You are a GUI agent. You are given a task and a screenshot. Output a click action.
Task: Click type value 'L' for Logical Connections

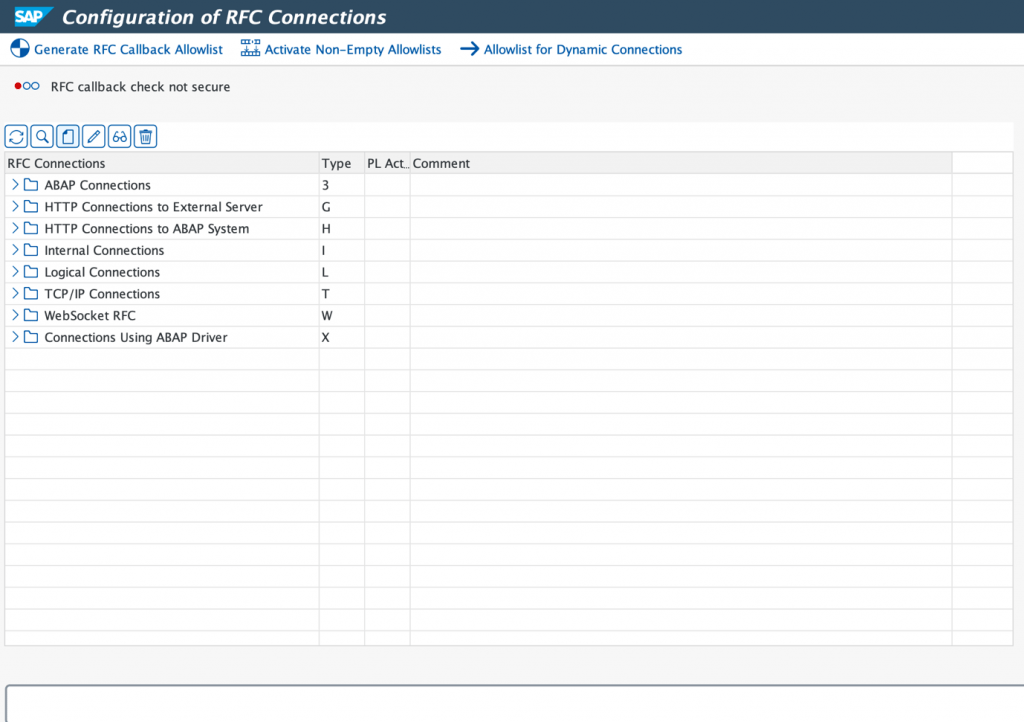[325, 272]
